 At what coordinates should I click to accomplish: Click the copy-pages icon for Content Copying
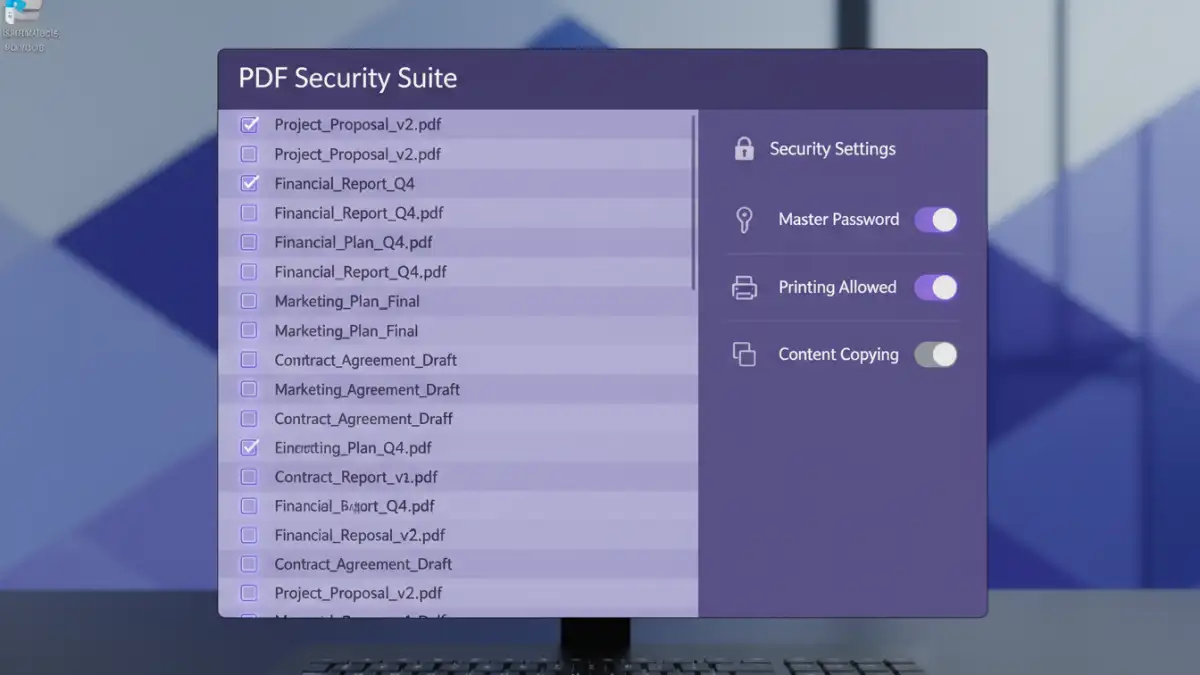point(744,353)
